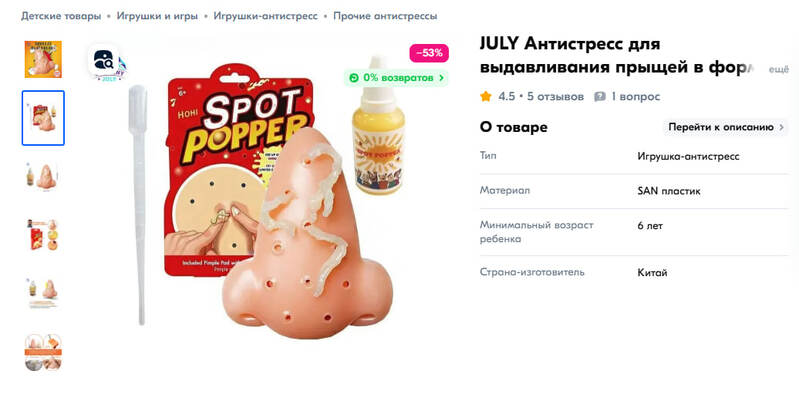Open the "Игрушки и игры" breadcrumb
Screen dimensions: 799x415
coord(157,16)
